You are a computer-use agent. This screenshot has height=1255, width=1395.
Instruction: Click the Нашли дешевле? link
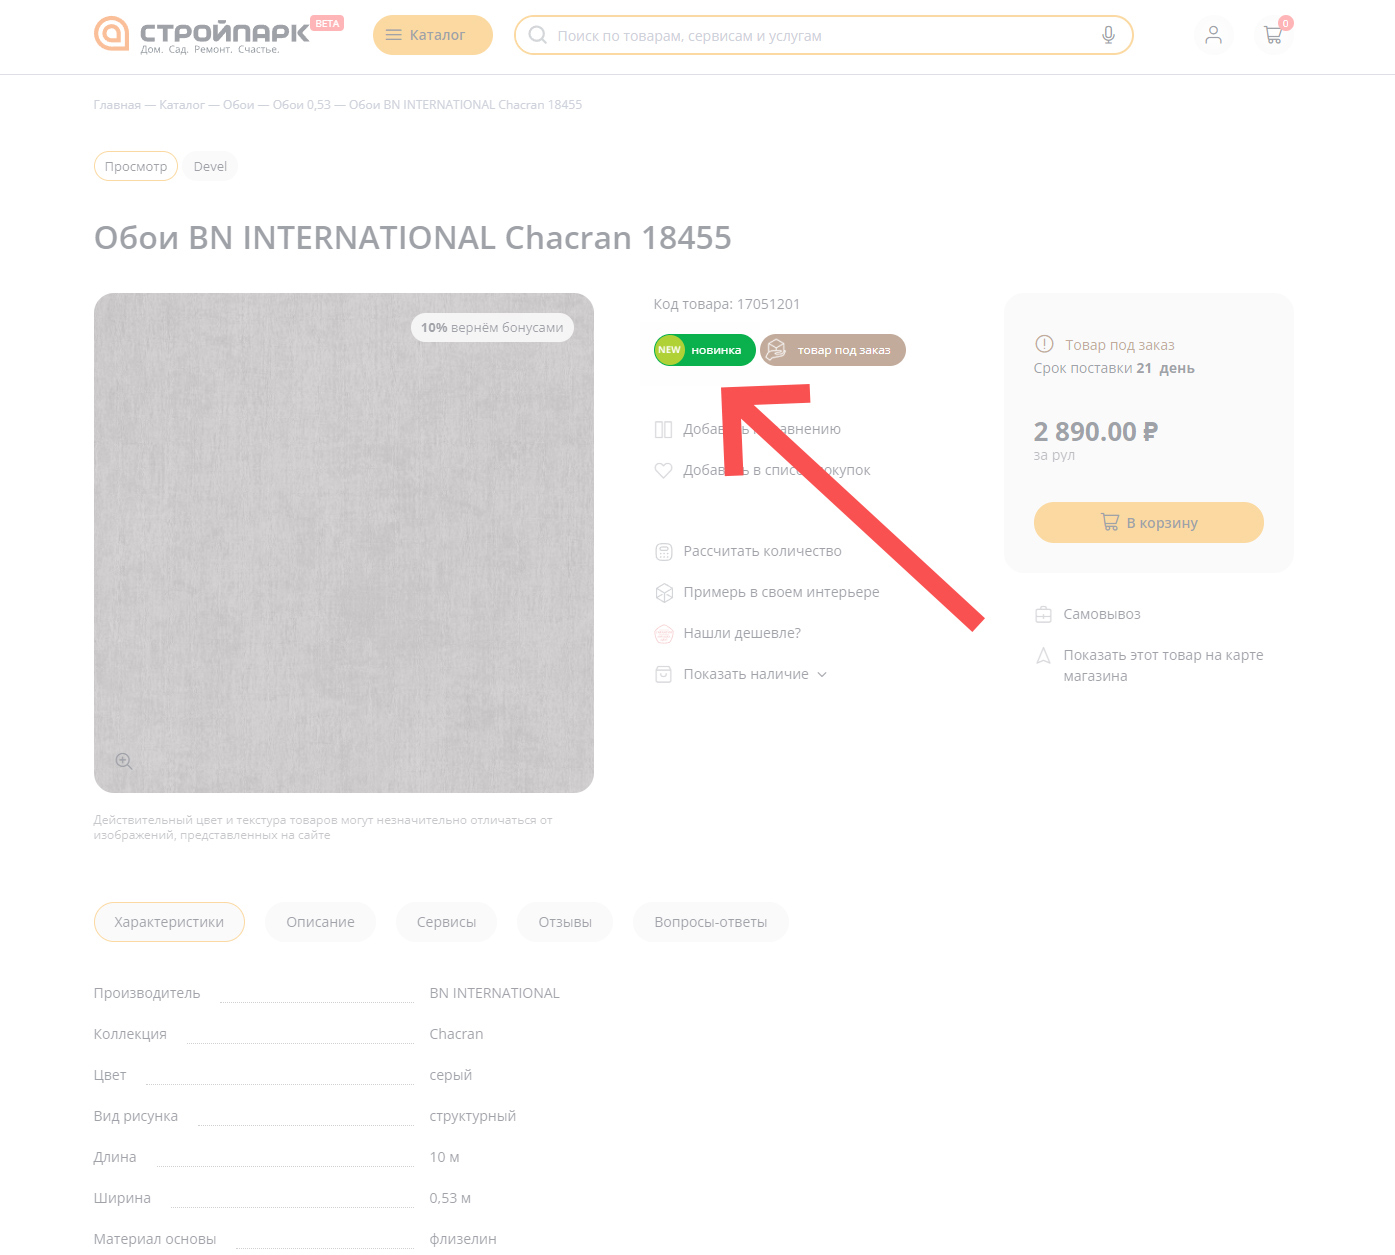pyautogui.click(x=742, y=633)
